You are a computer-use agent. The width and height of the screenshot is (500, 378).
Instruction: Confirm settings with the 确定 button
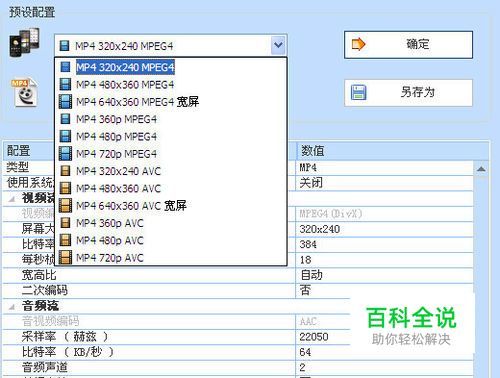point(408,45)
